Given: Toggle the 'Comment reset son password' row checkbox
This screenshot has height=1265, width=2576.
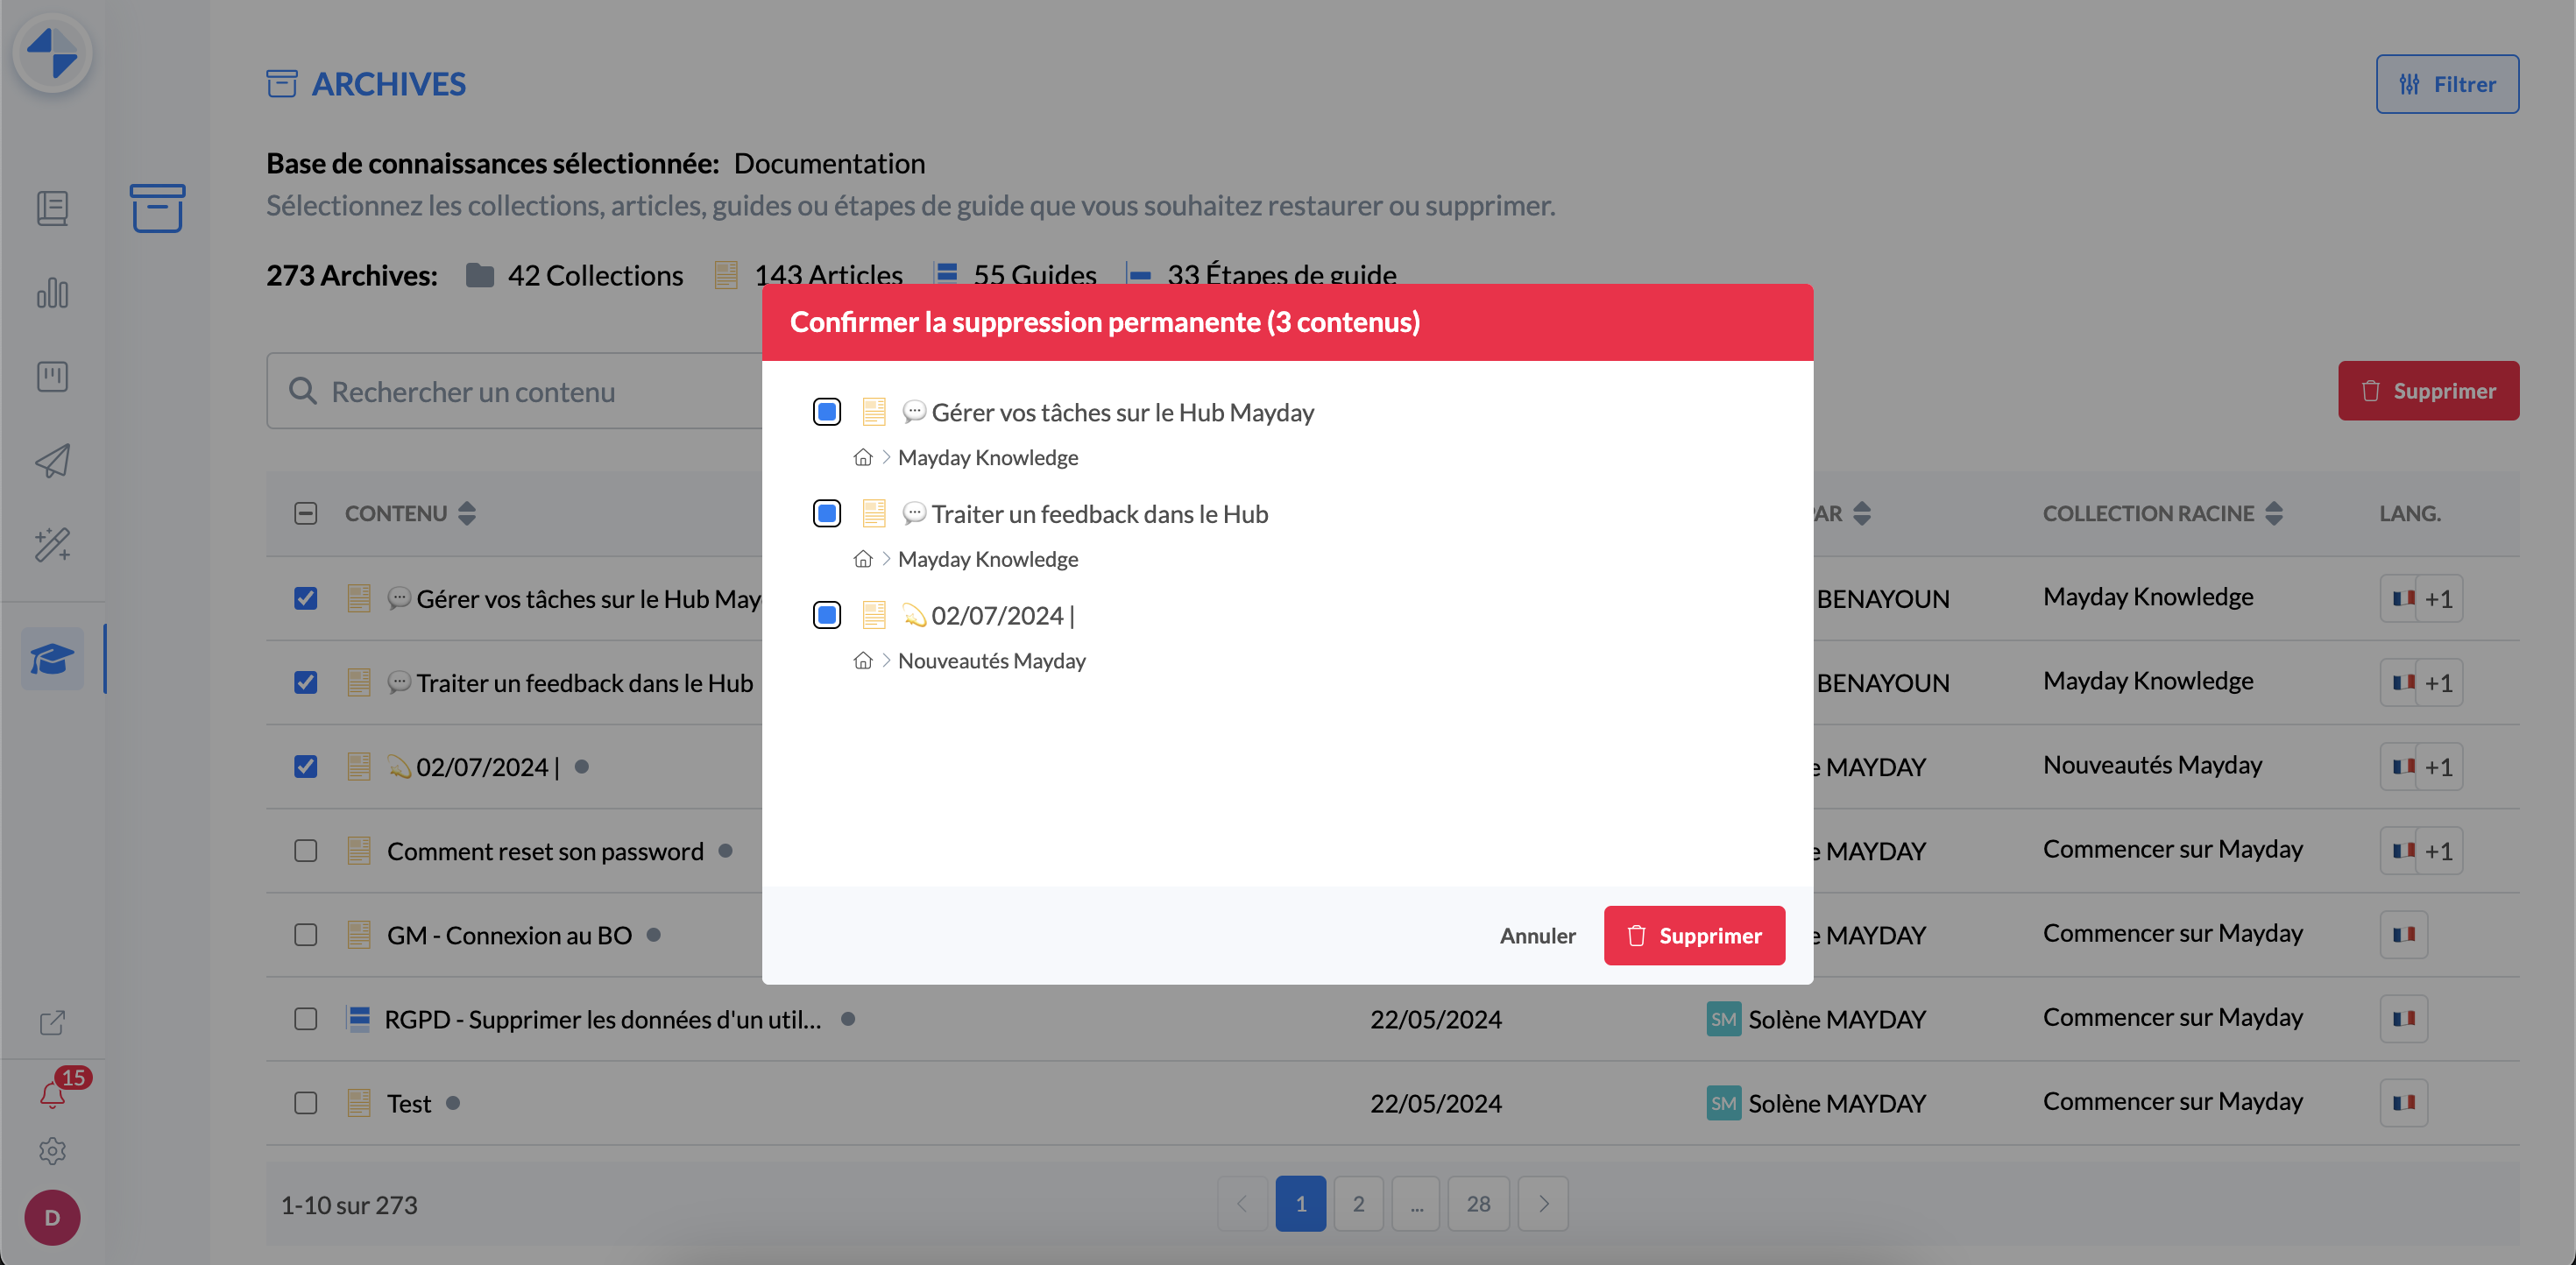Looking at the screenshot, I should [x=306, y=851].
